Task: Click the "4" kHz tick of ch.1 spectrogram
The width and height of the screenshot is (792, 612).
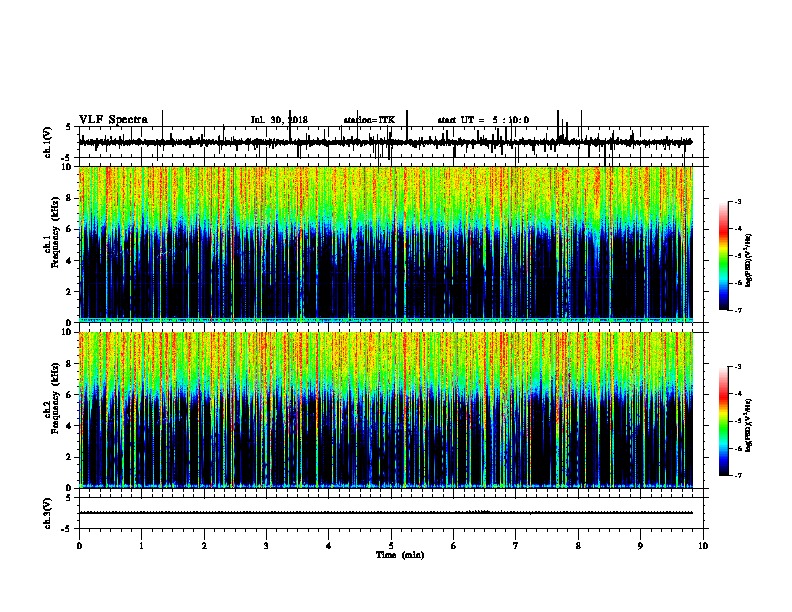Action: (68, 261)
